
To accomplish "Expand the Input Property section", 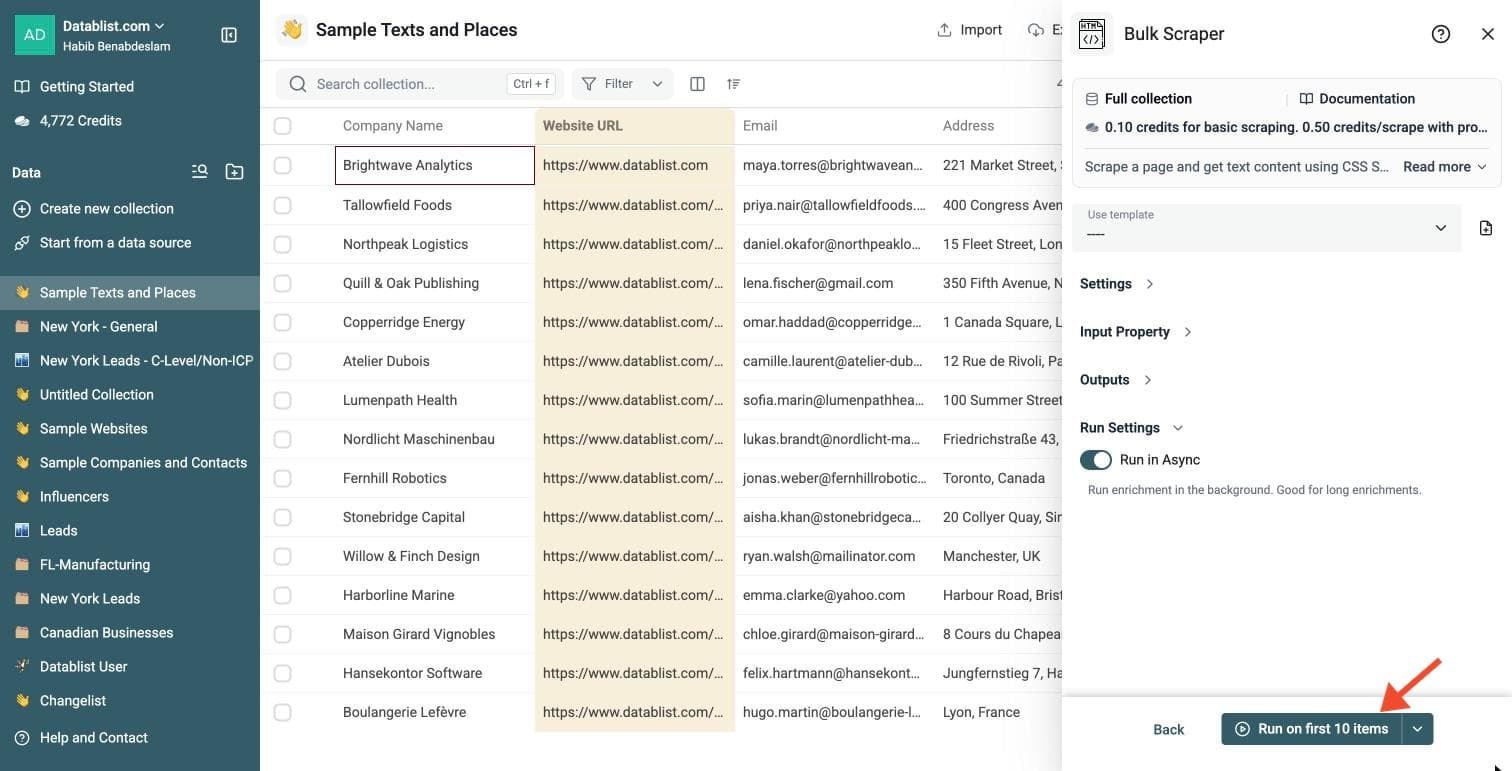I will (x=1136, y=332).
